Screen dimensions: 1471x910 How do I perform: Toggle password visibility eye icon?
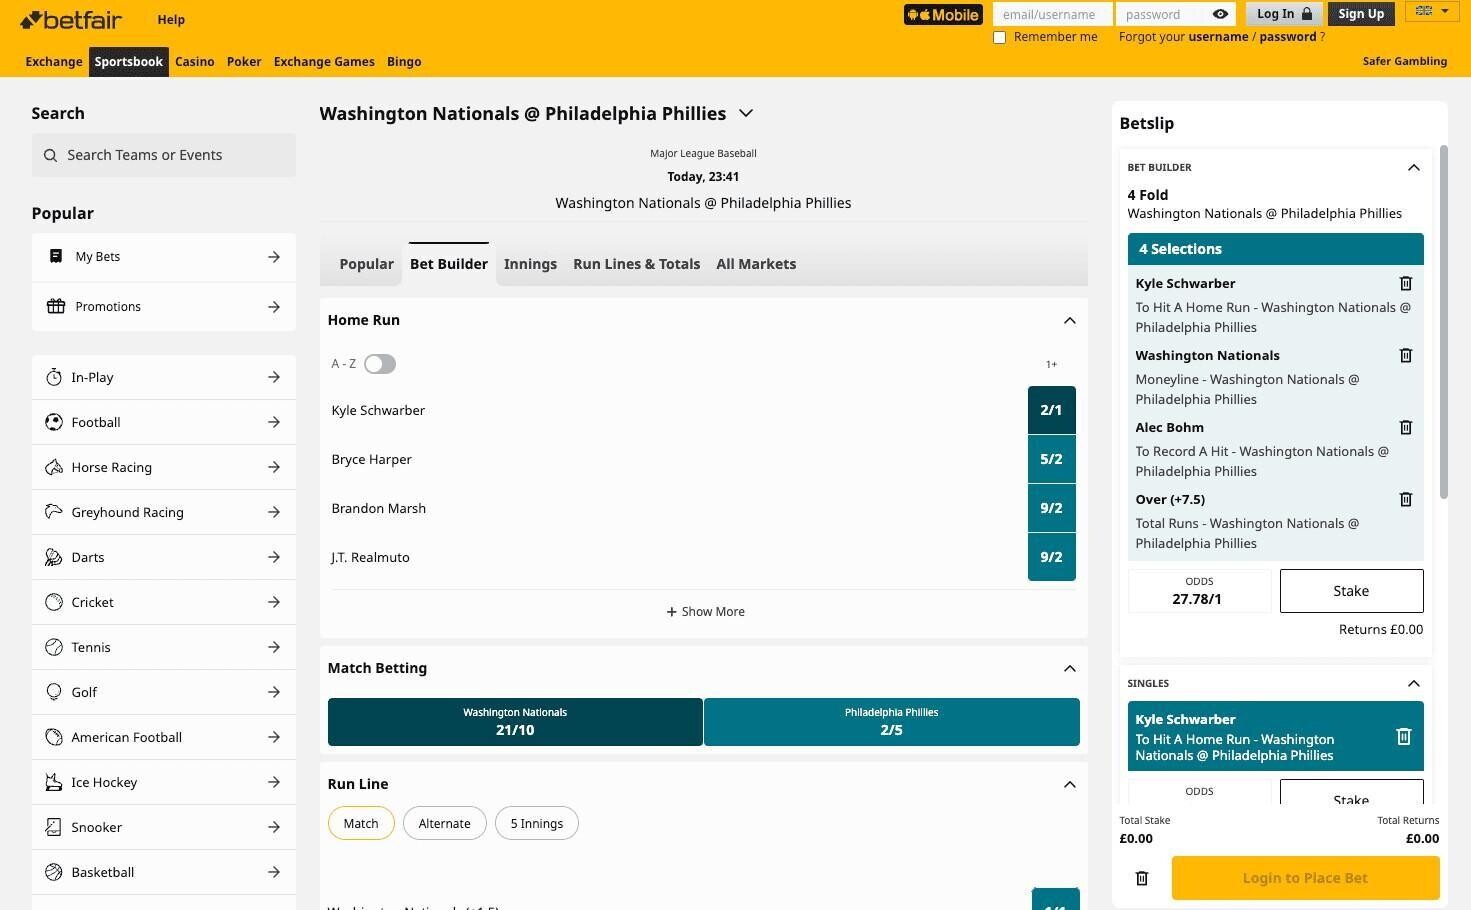coord(1220,14)
